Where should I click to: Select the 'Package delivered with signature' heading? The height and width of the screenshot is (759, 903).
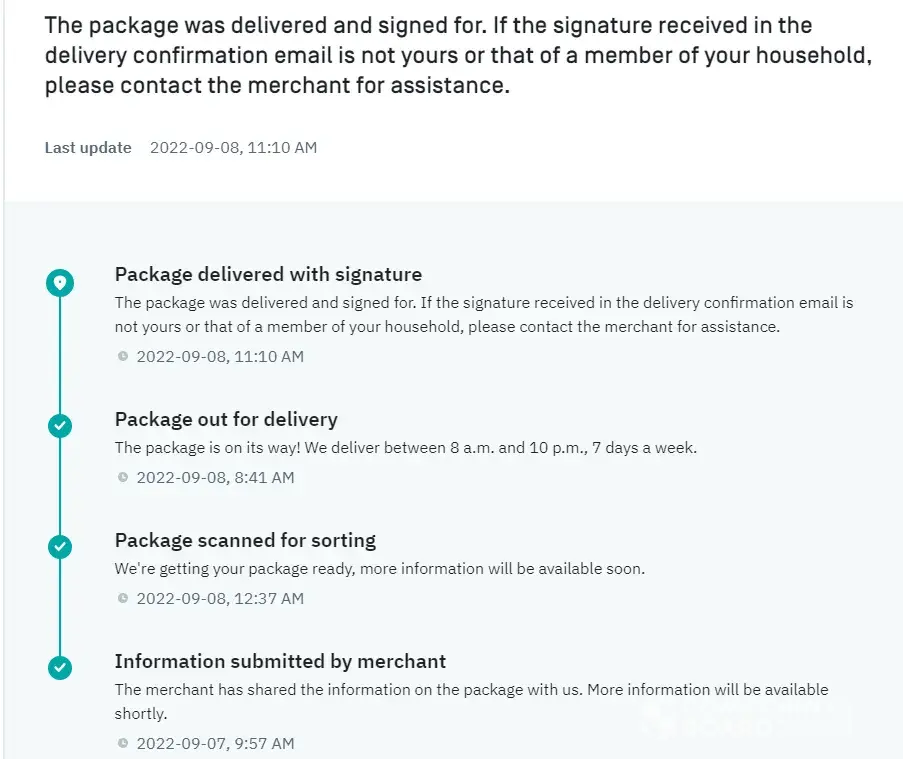click(268, 274)
